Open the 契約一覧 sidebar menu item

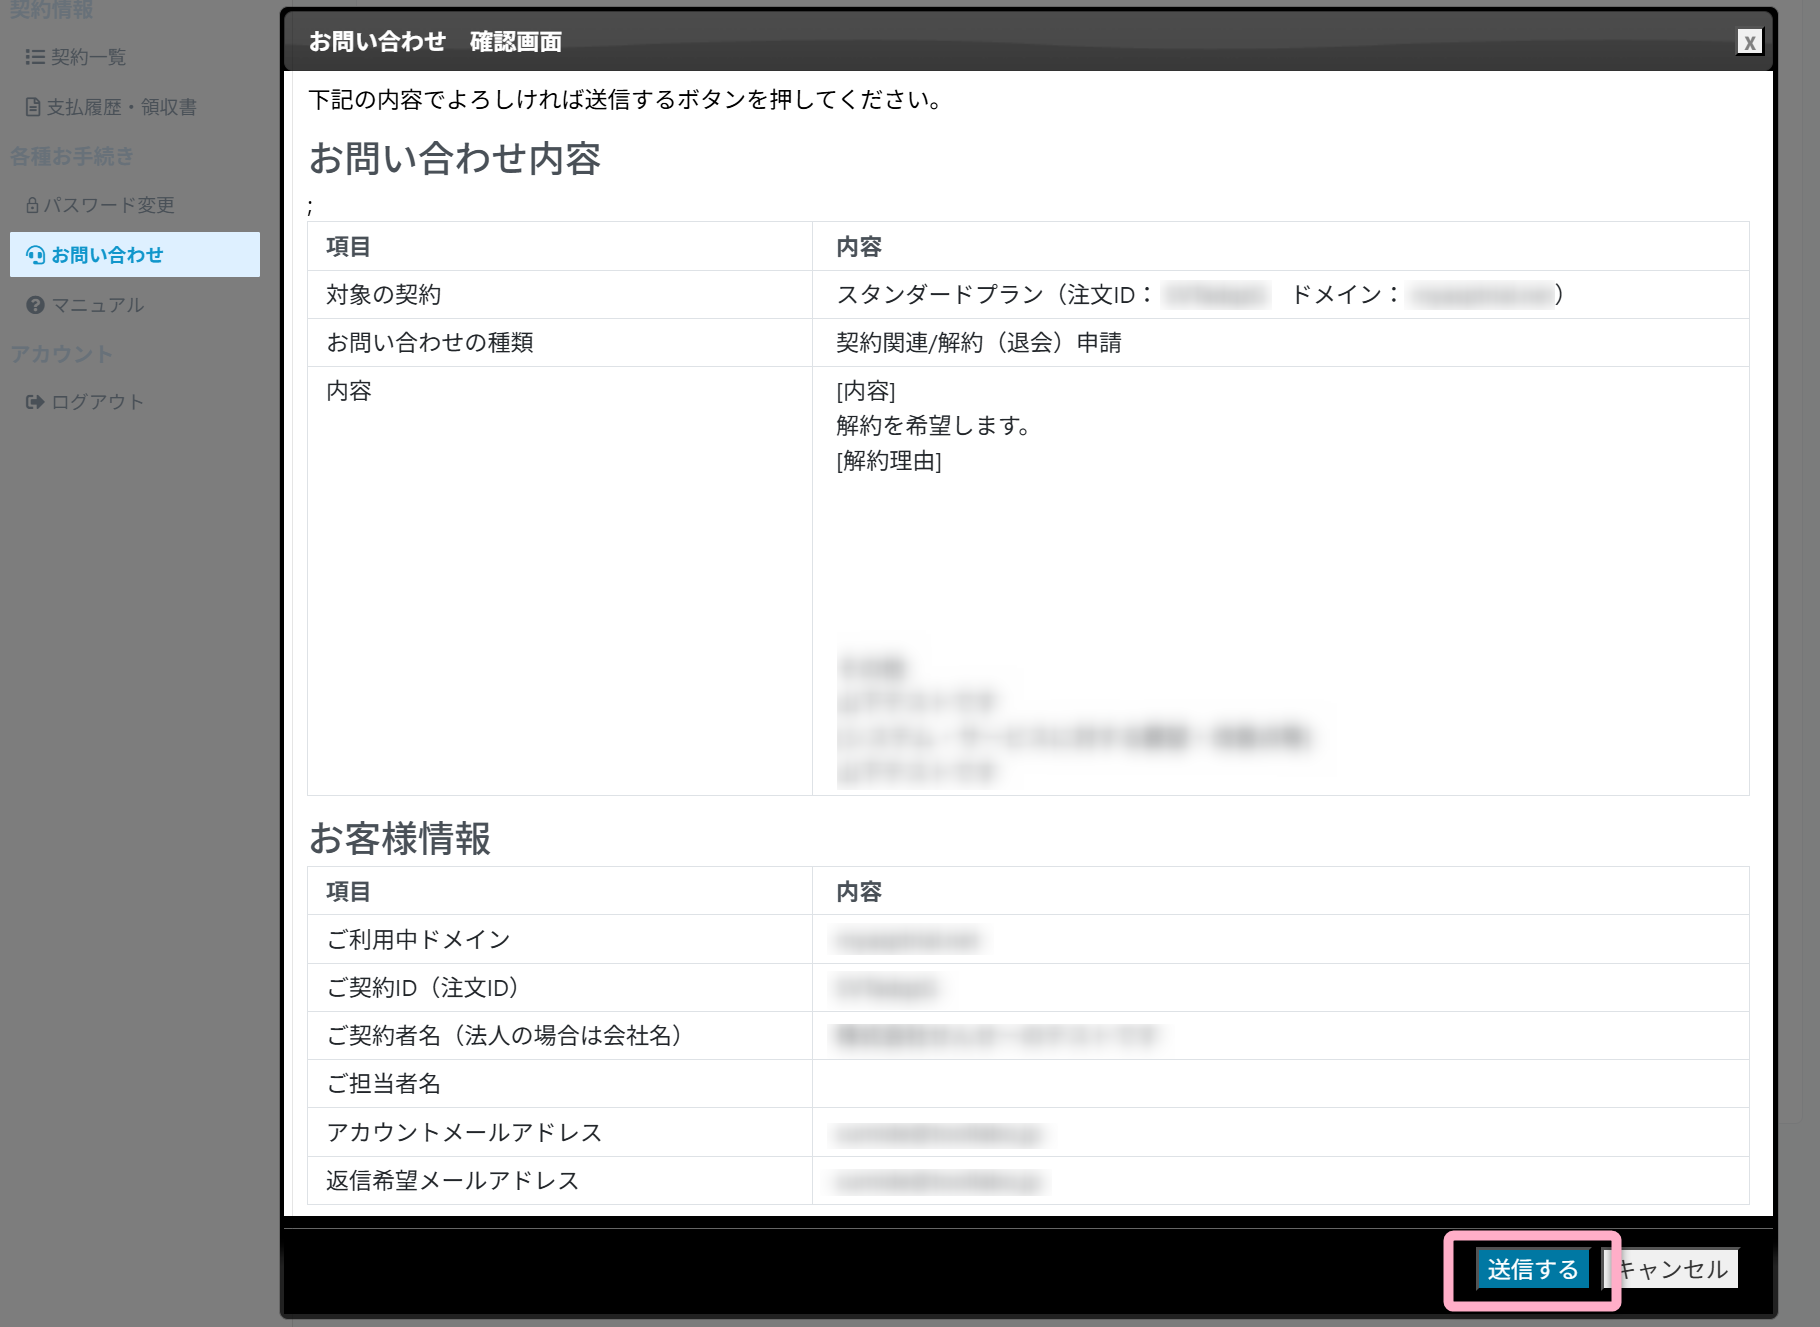[x=89, y=57]
